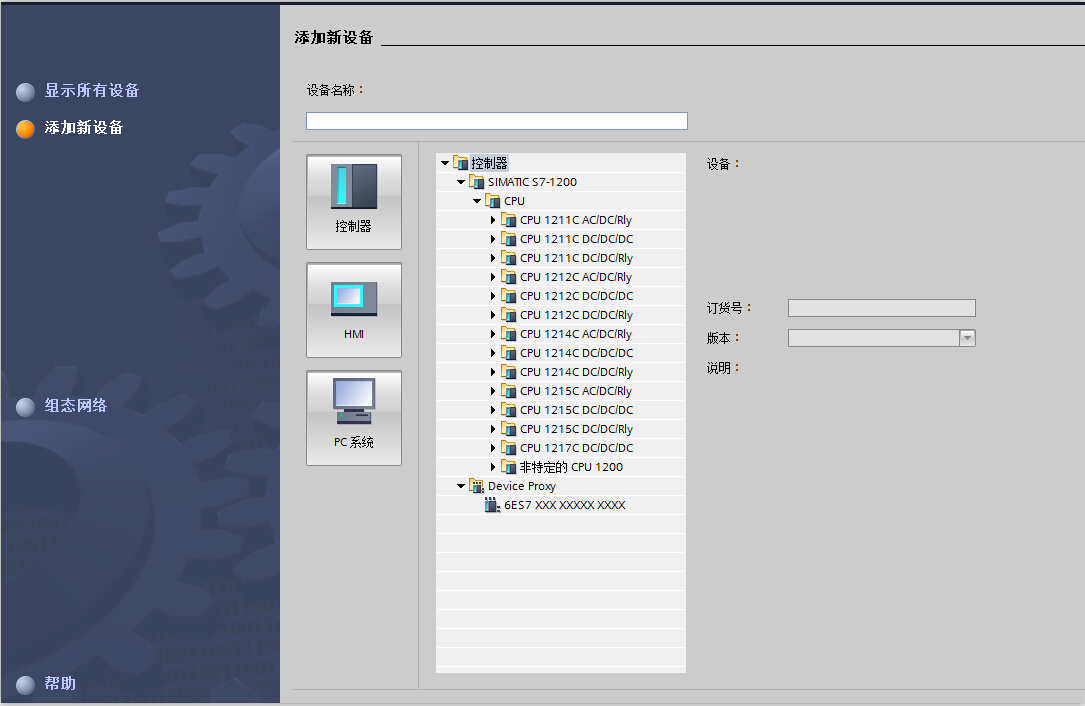Click grey bullet beside 显示所有设备
Viewport: 1085px width, 706px height.
[x=26, y=92]
